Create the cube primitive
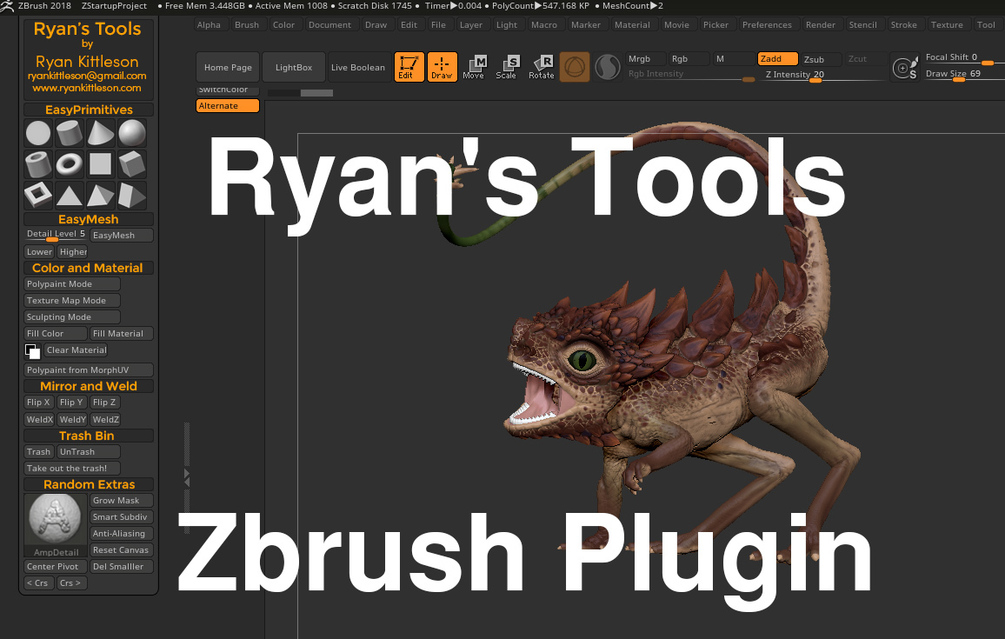The width and height of the screenshot is (1005, 639). pyautogui.click(x=132, y=164)
